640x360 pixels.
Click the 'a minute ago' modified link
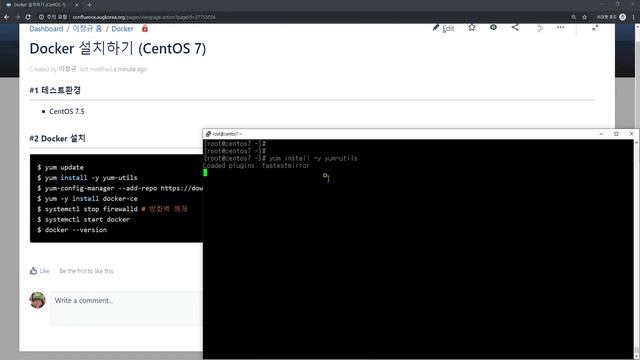pyautogui.click(x=130, y=69)
